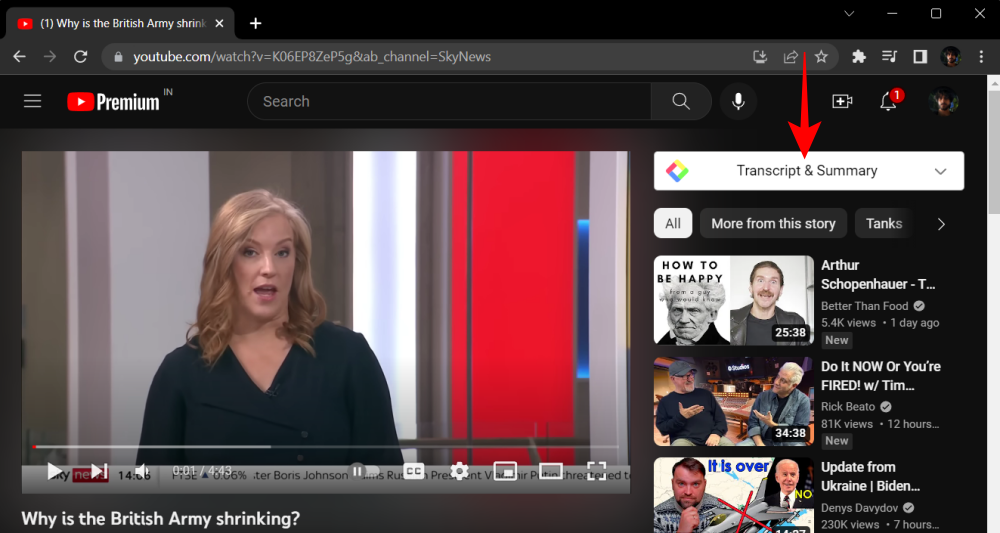Toggle the autoplay switch in player
Viewport: 1000px width, 533px height.
357,471
